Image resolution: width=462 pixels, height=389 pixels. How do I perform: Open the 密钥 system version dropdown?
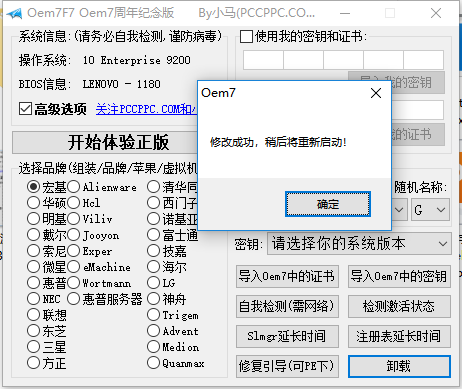[359, 244]
